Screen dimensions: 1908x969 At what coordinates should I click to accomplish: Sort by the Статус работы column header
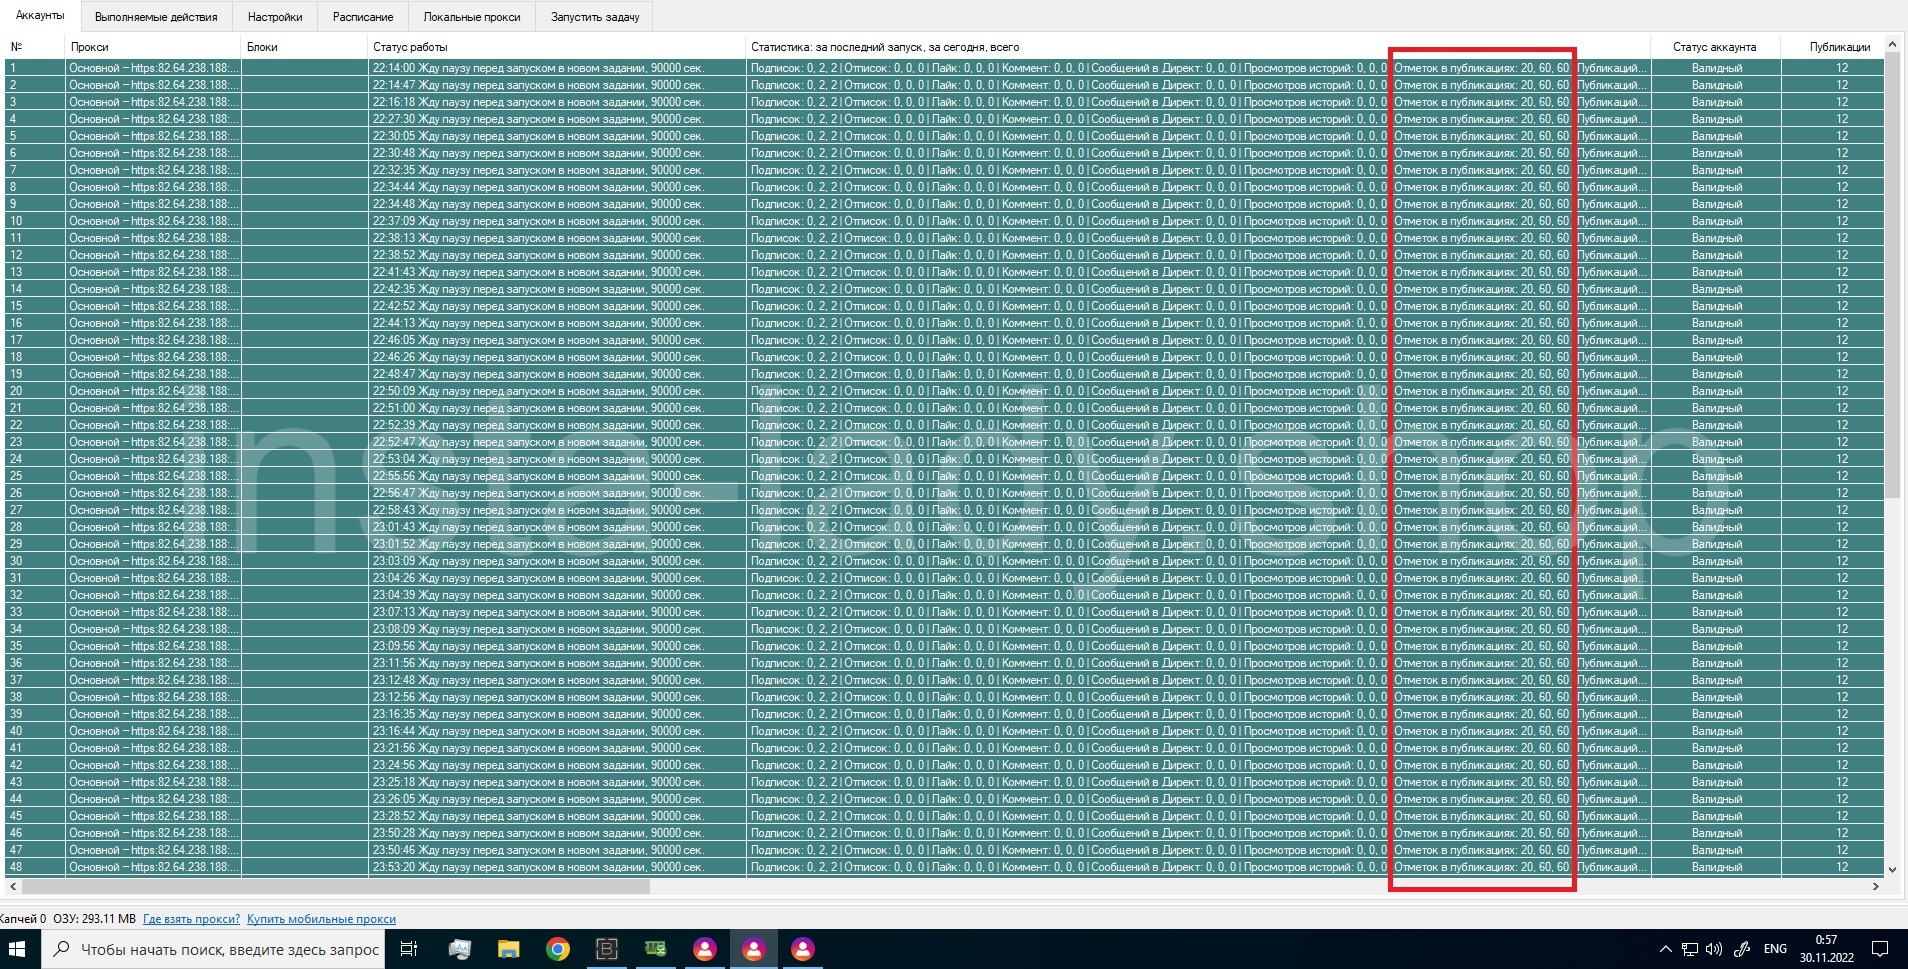556,47
